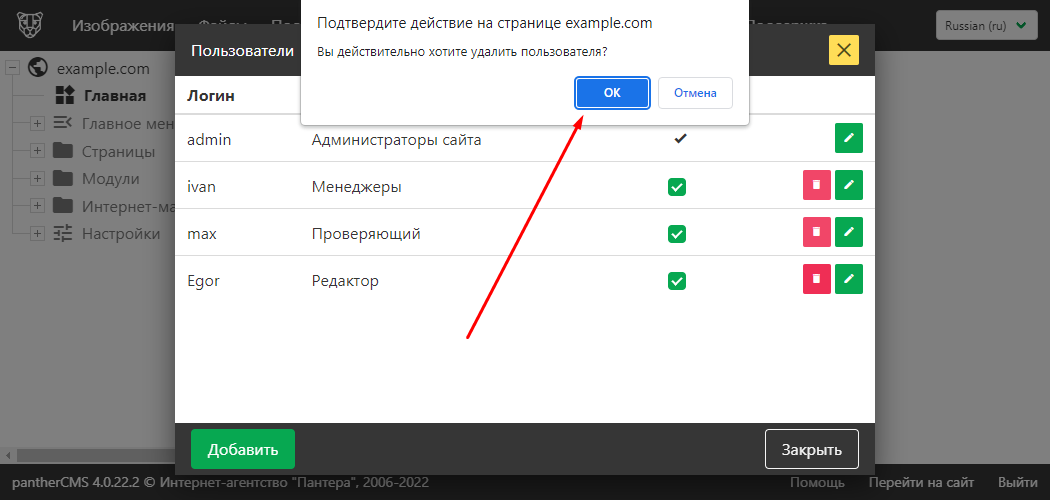Click the Добавить button
Screen dimensions: 1050x500
click(x=242, y=449)
